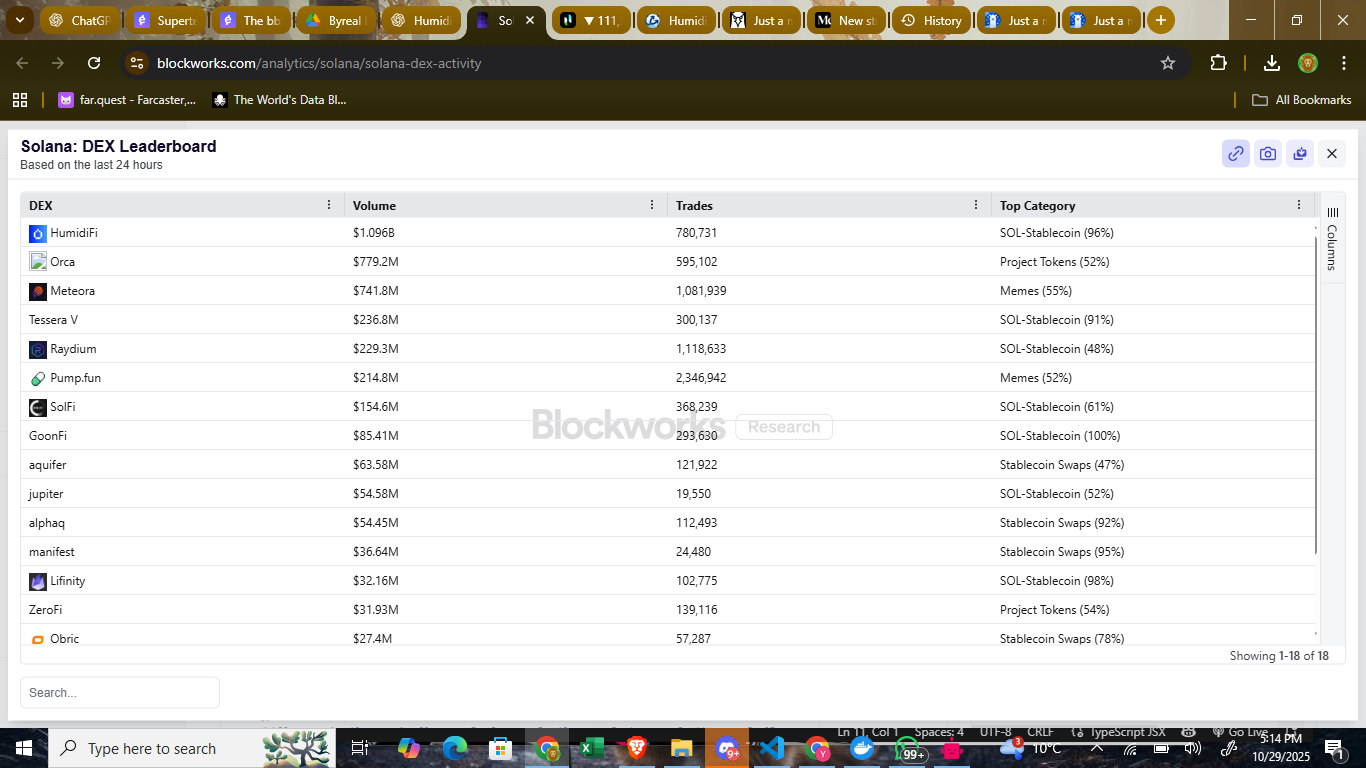Click the table search input field
This screenshot has width=1366, height=768.
tap(120, 692)
